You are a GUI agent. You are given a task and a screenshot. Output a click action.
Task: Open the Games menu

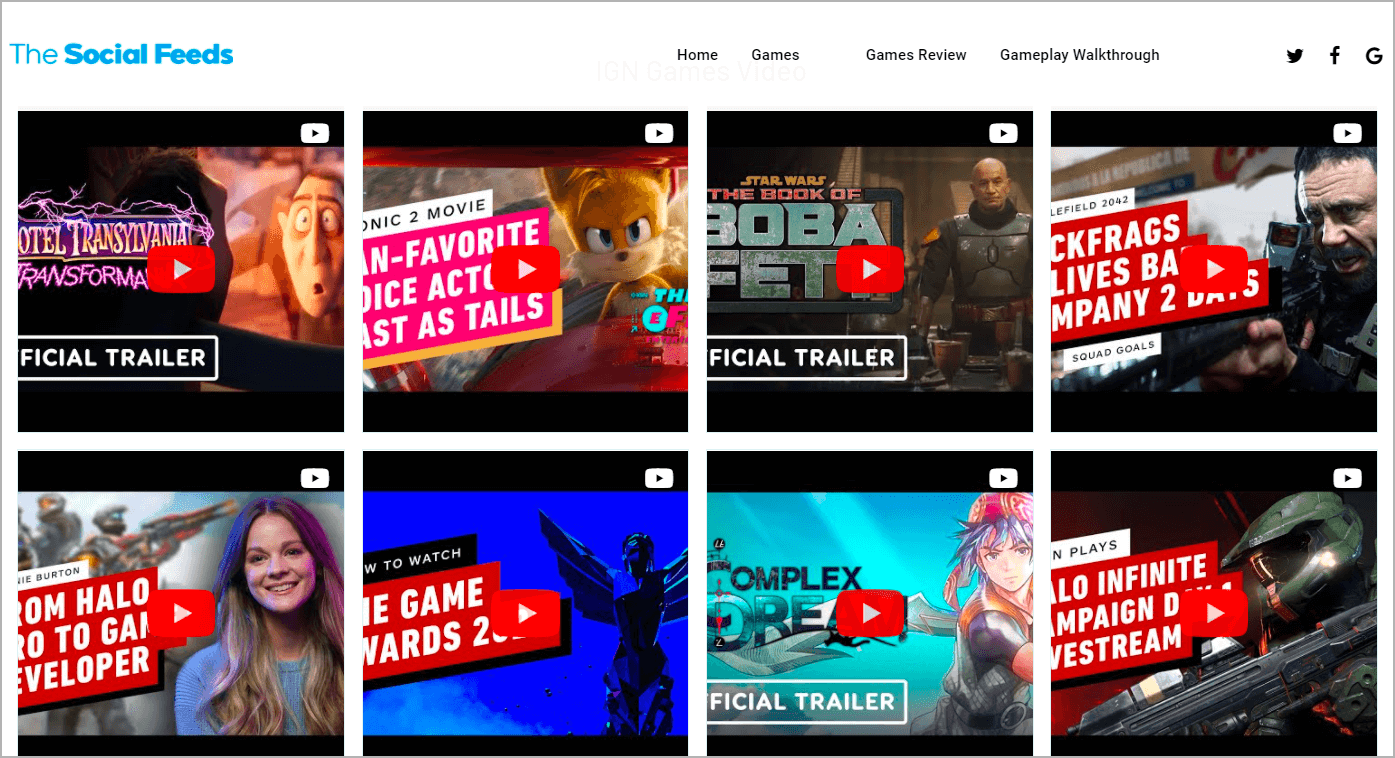775,55
